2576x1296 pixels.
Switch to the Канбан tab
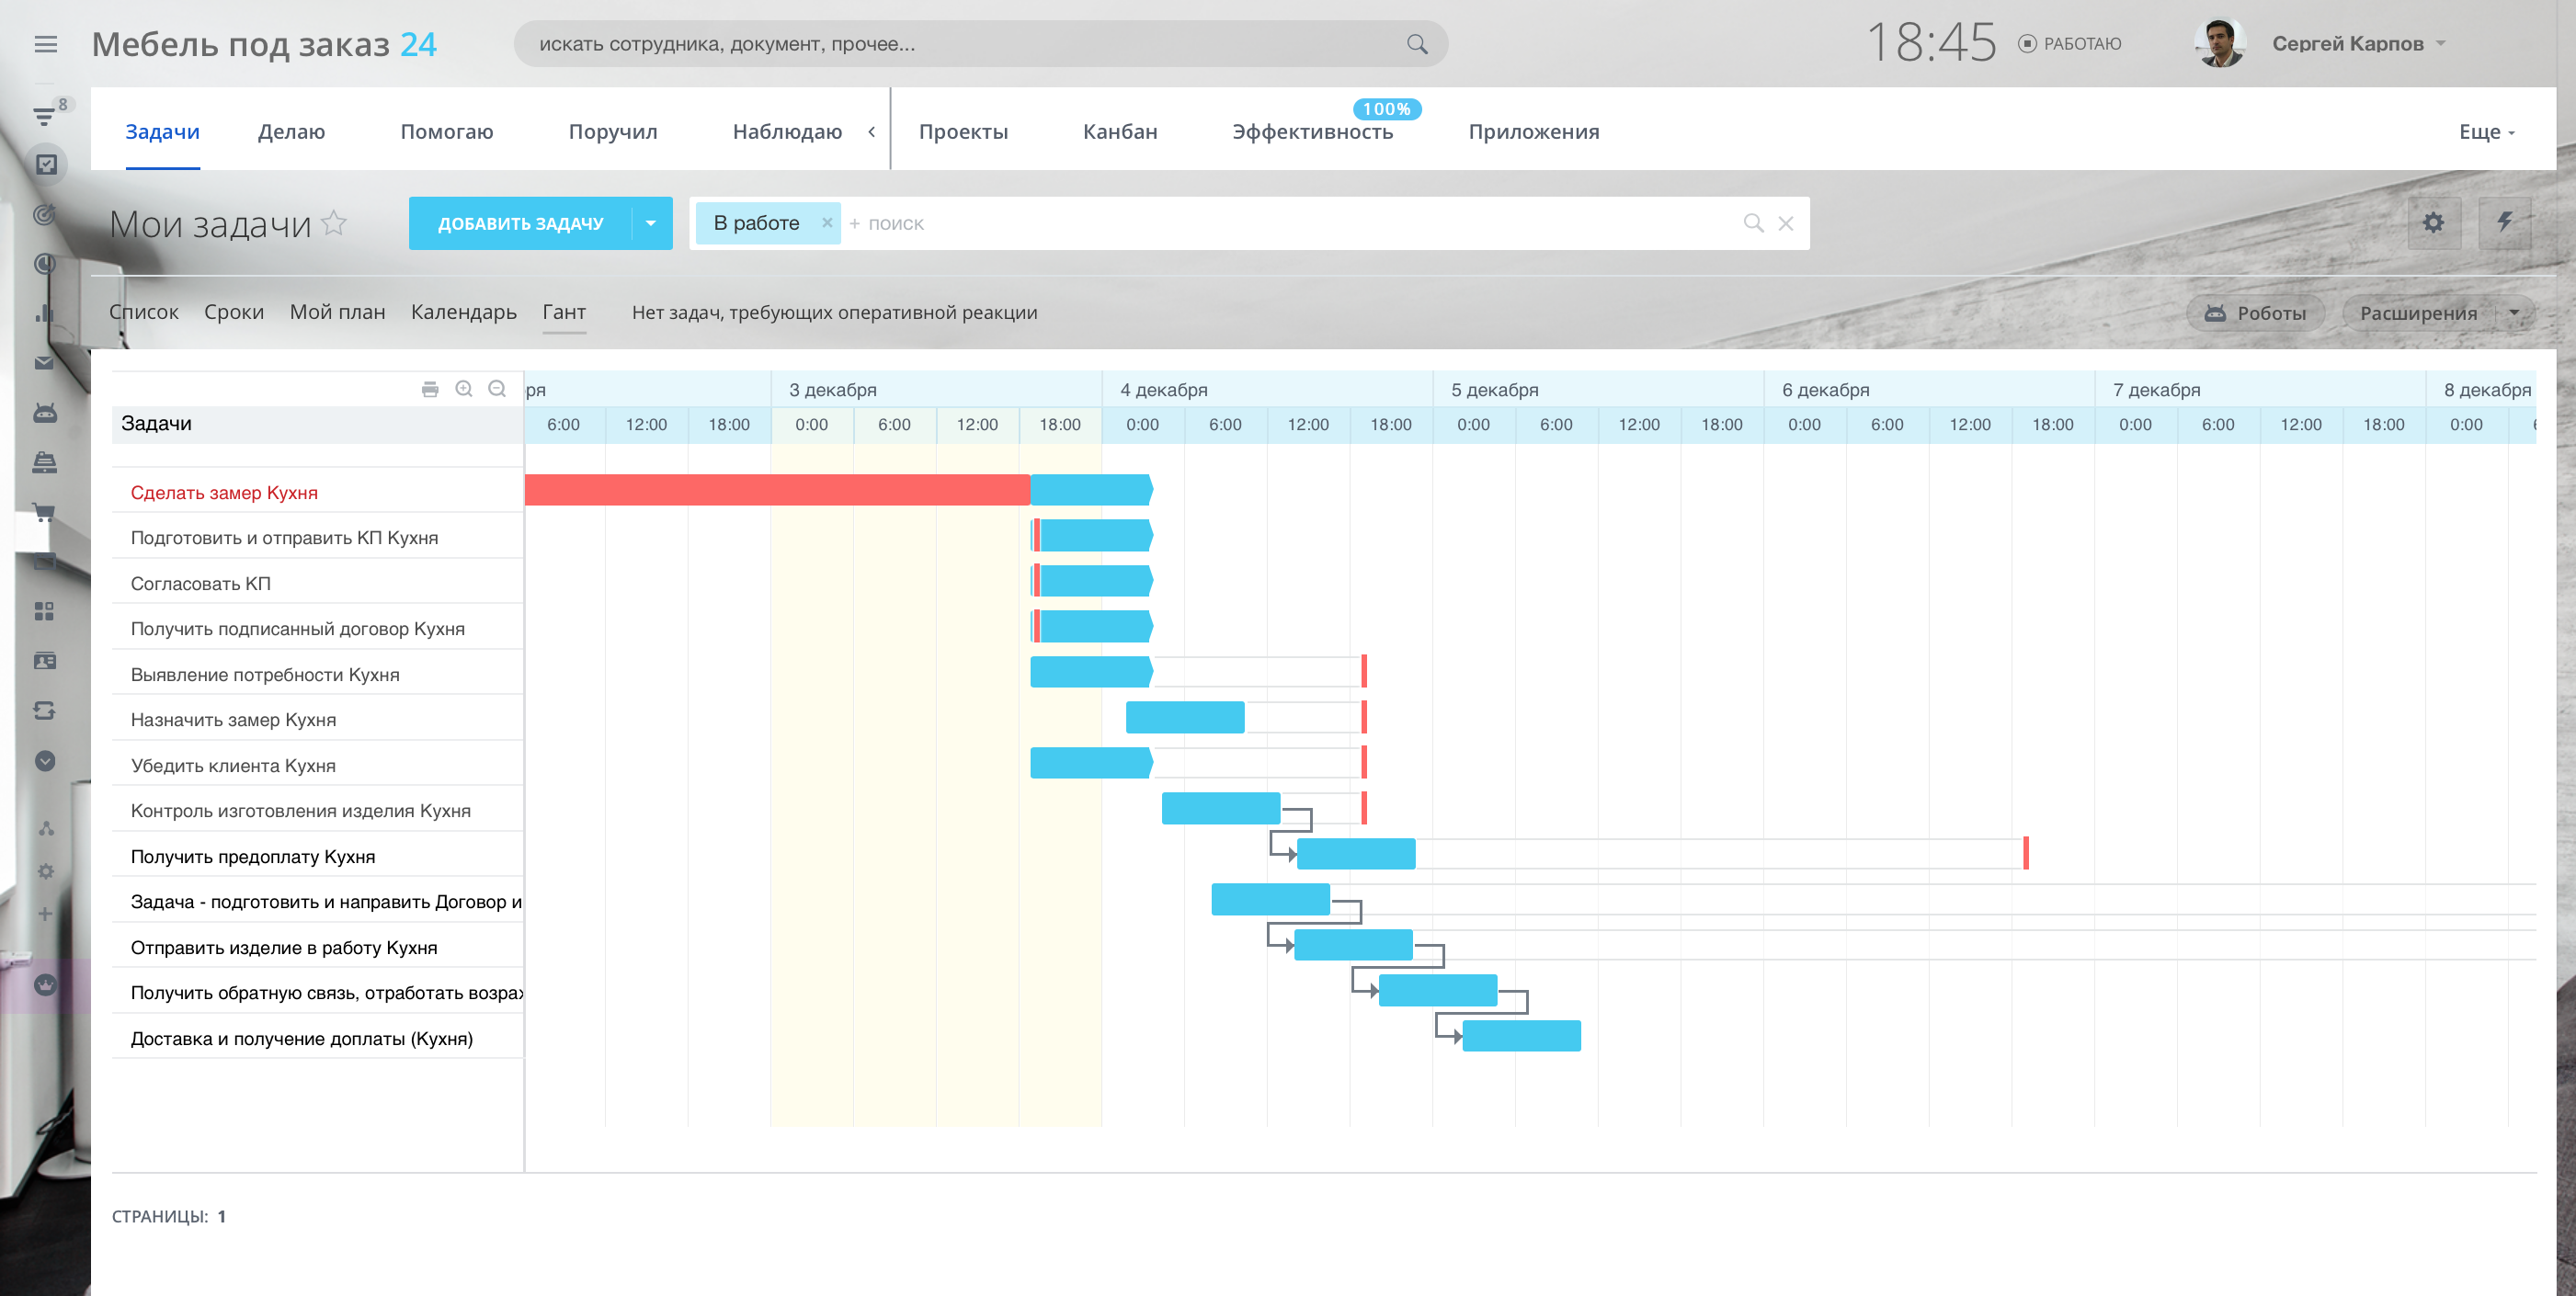point(1119,132)
